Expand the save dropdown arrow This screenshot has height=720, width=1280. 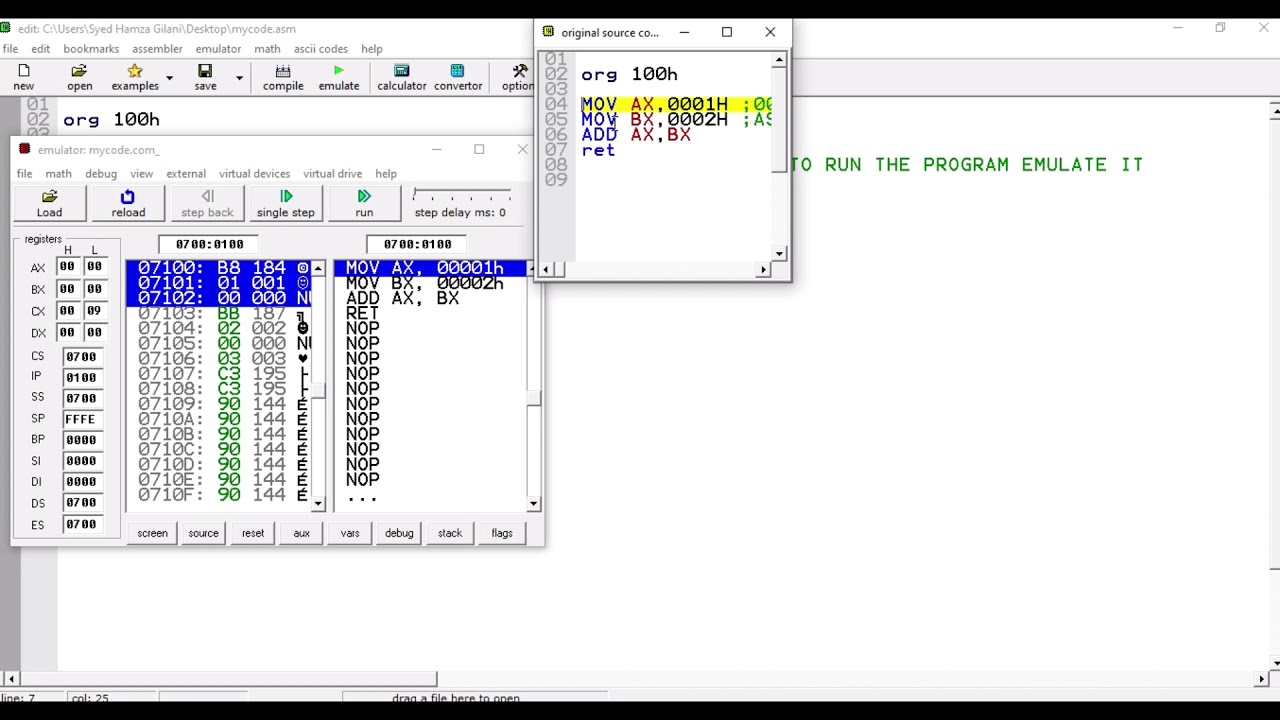click(x=239, y=77)
